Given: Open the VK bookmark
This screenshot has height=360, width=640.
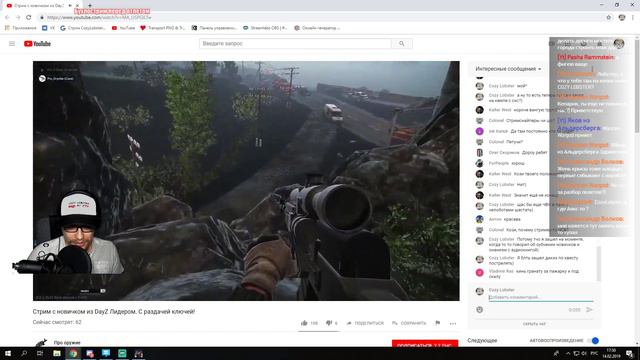Looking at the screenshot, I should pos(48,28).
